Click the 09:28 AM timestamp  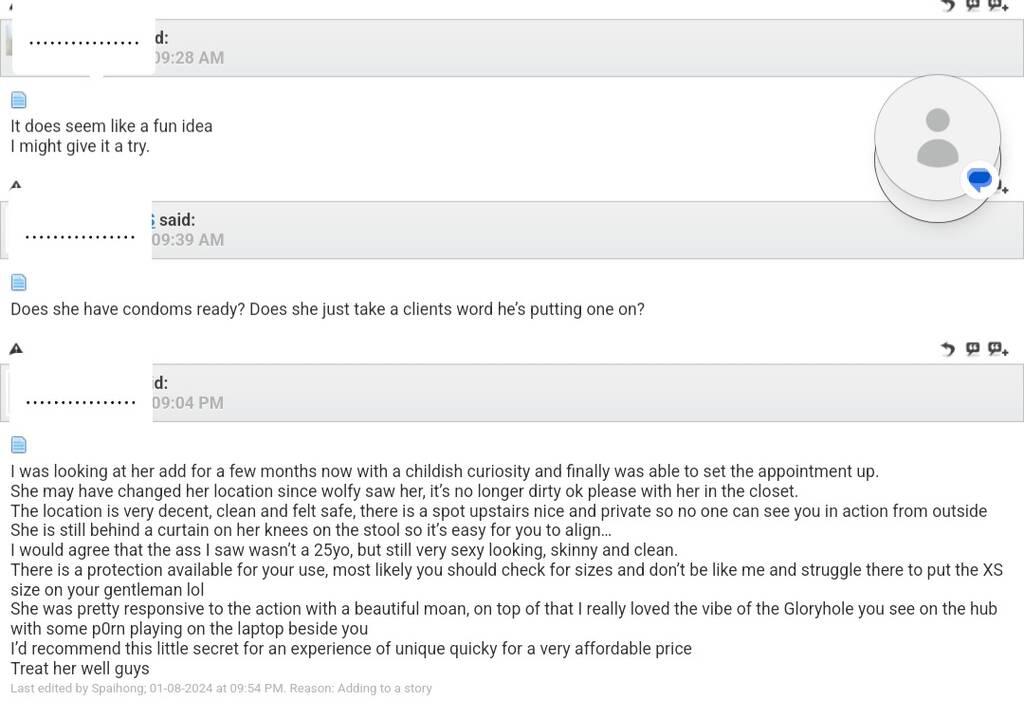(189, 58)
